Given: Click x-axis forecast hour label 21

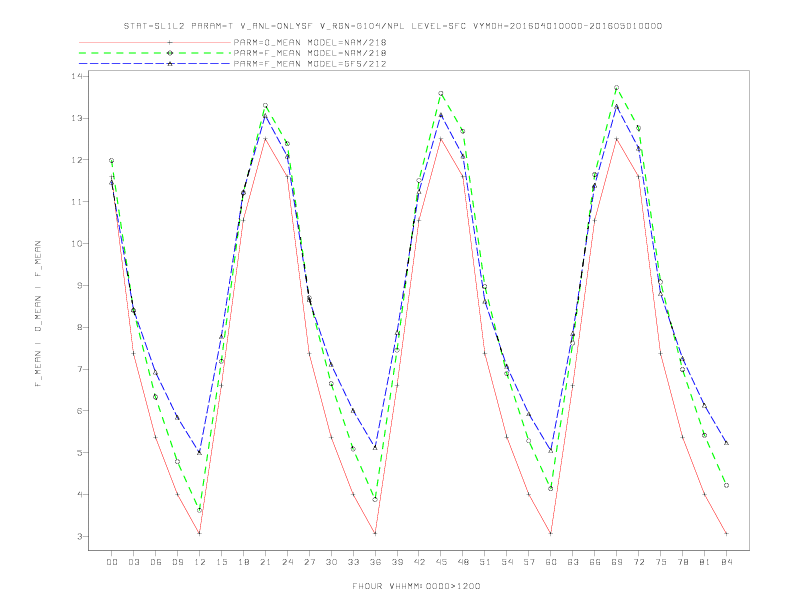Looking at the screenshot, I should [265, 562].
